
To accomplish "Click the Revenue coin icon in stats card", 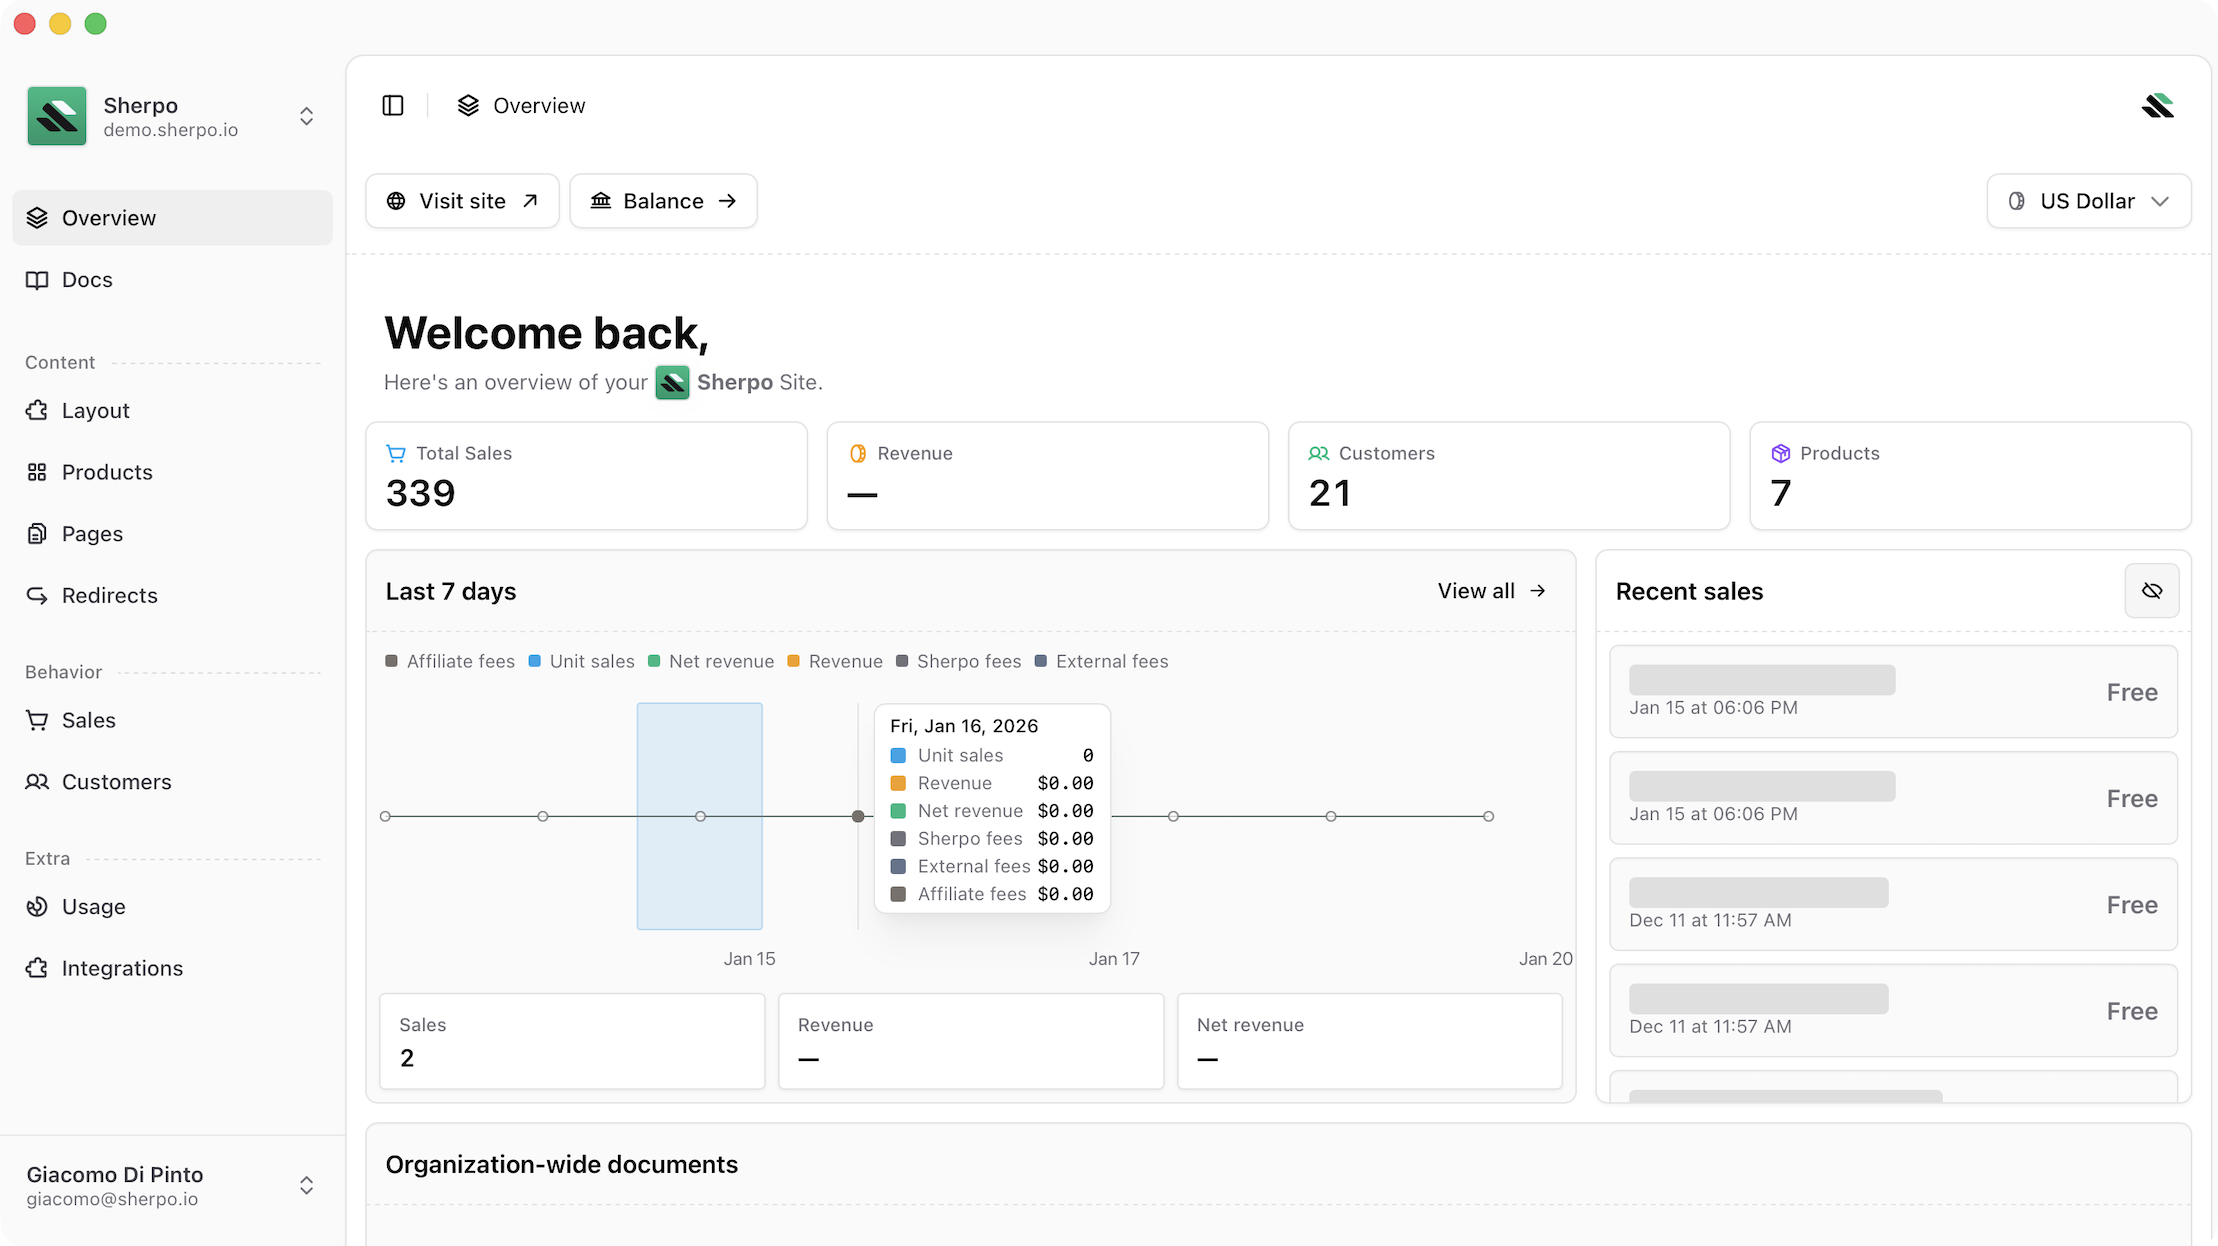I will pos(858,454).
